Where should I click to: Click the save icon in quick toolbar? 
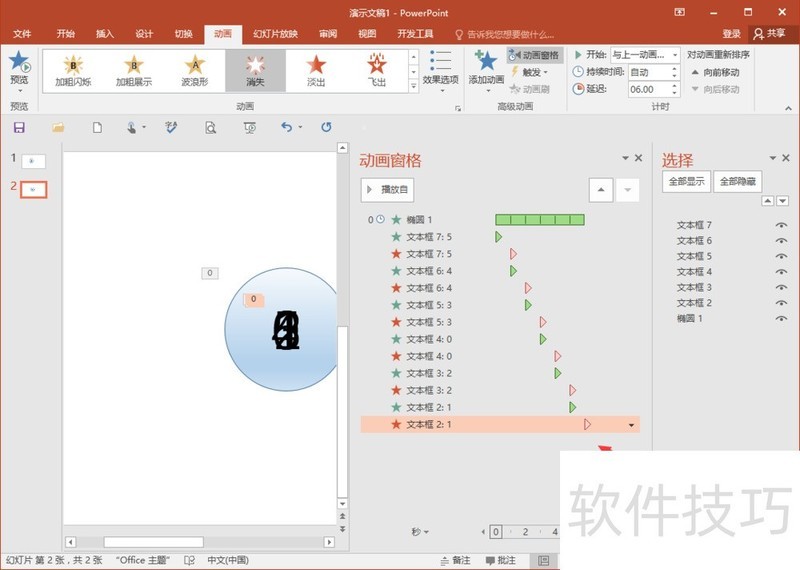19,127
